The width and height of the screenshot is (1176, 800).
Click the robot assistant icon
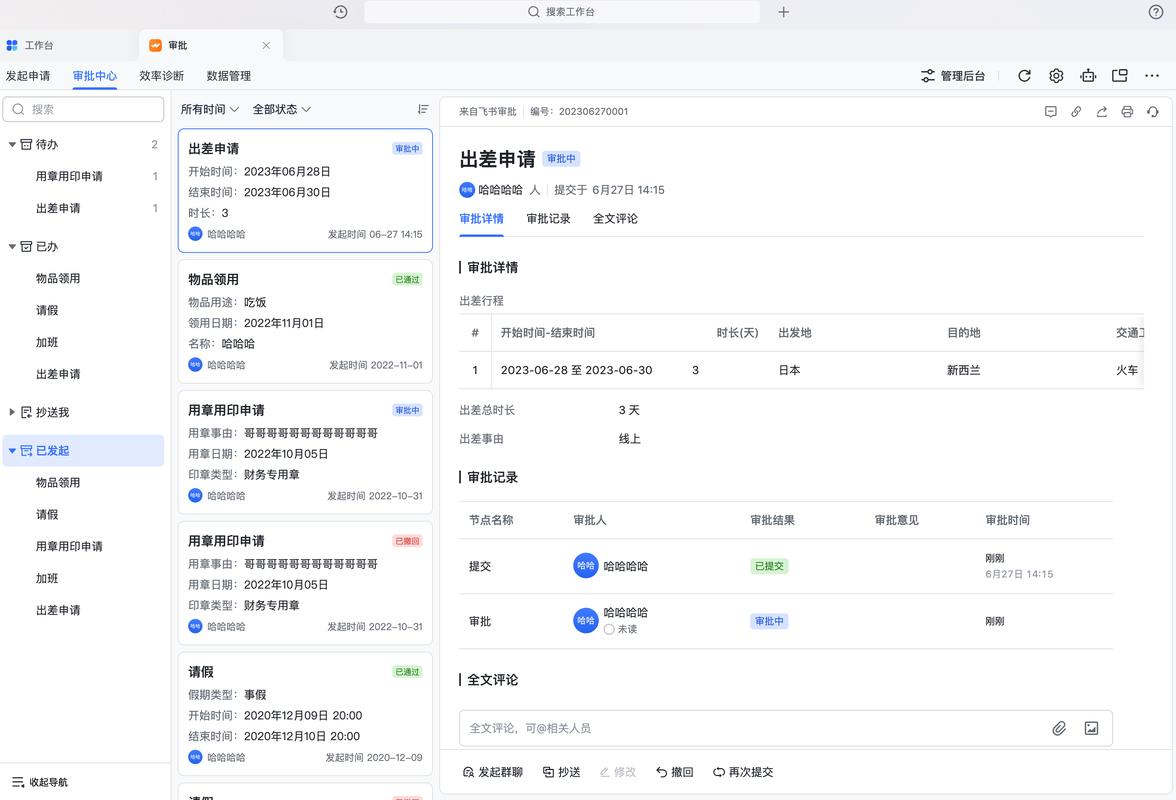[x=1088, y=76]
